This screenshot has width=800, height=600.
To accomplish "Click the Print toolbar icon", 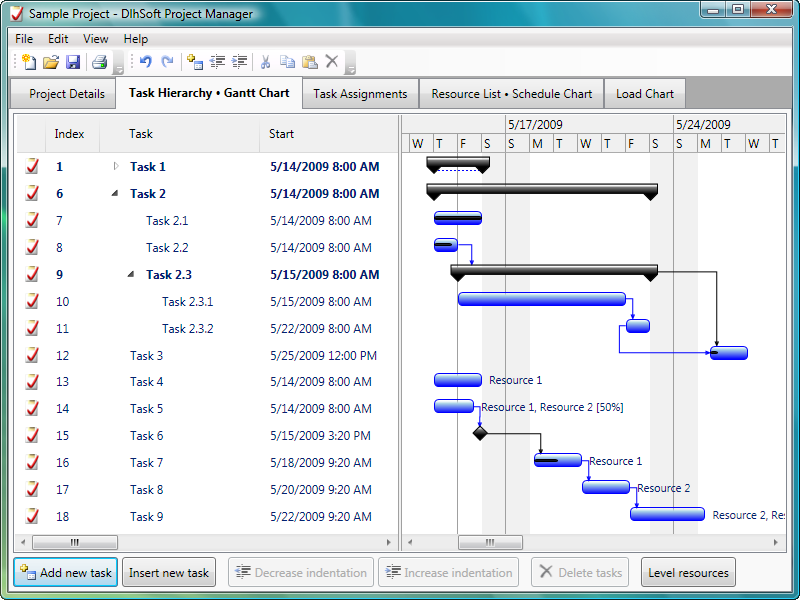I will 99,62.
